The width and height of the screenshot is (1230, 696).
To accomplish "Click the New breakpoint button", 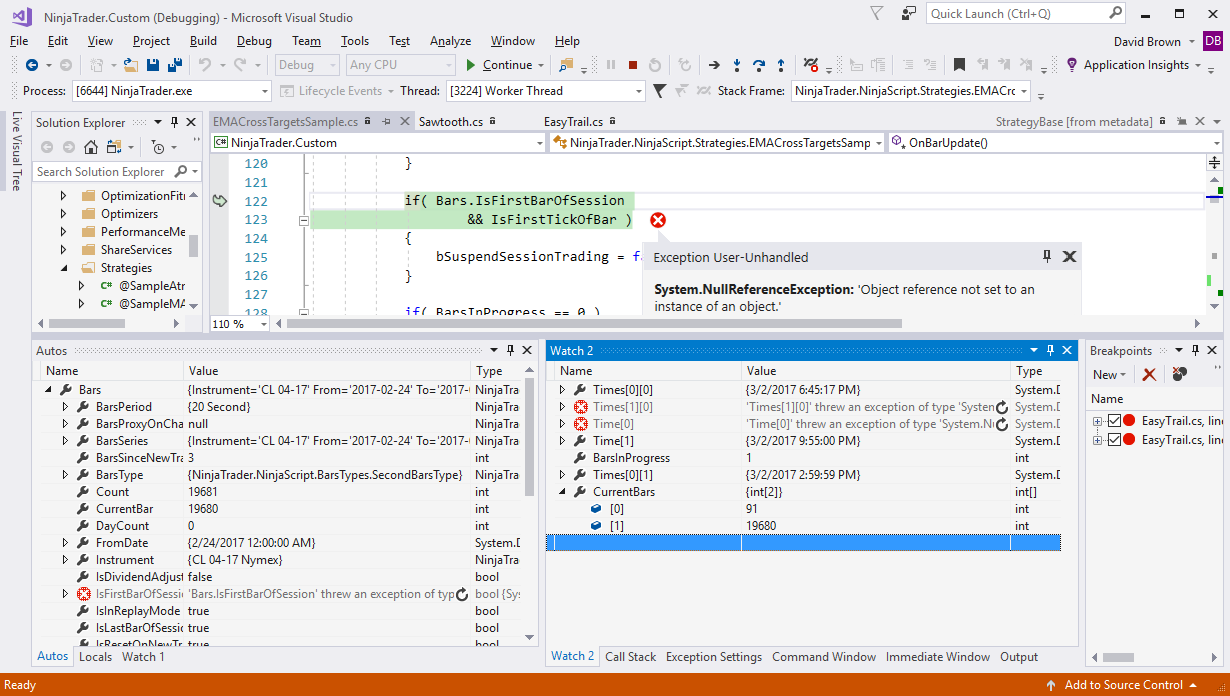I will coord(1109,374).
